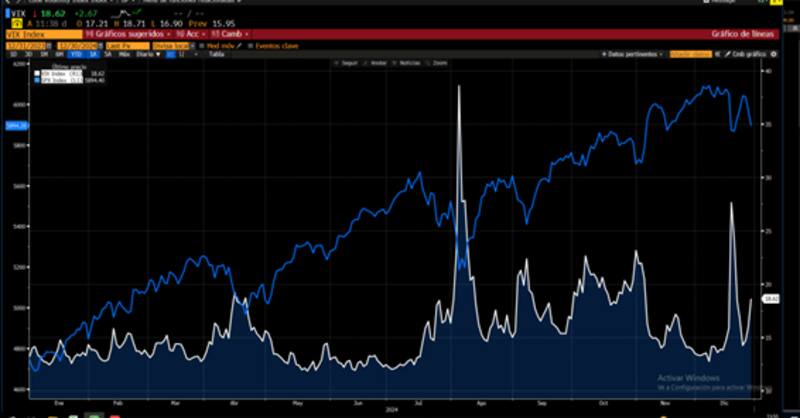
Task: Select the YTD time range tab
Action: click(x=76, y=54)
